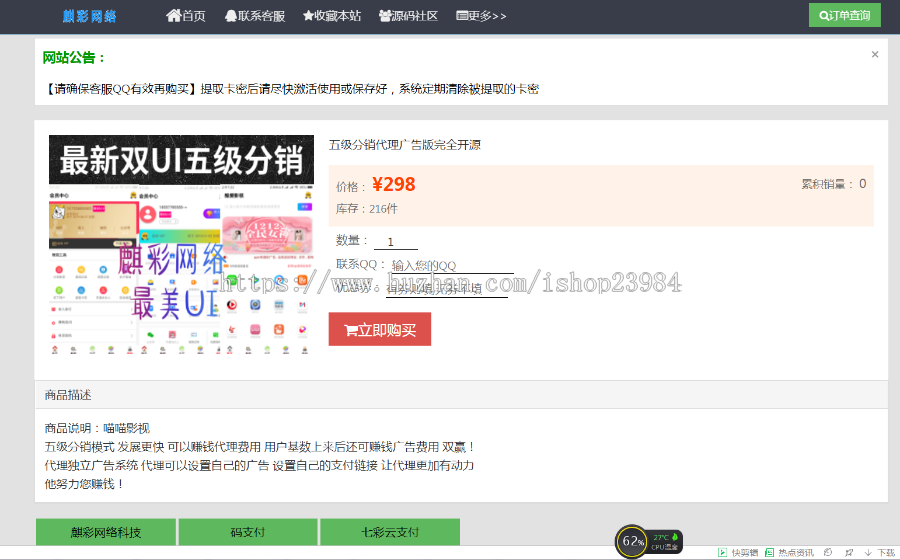Open 快剪辑 in the browser status bar
Screen dimensions: 900x560
tap(738, 553)
